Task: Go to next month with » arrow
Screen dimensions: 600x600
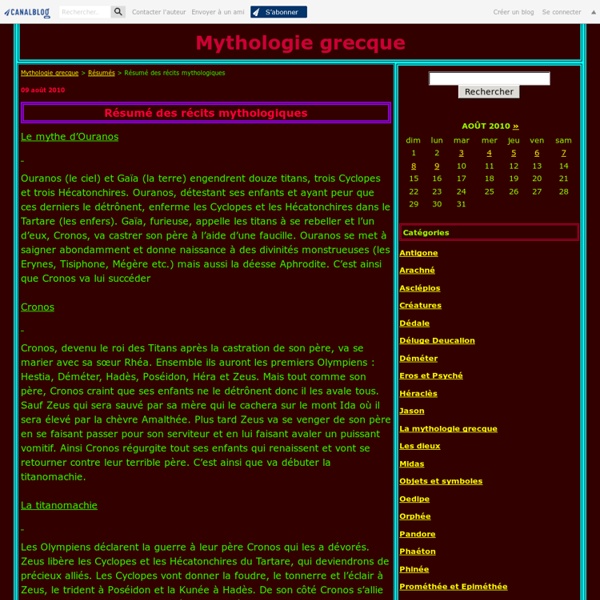Action: 515,126
